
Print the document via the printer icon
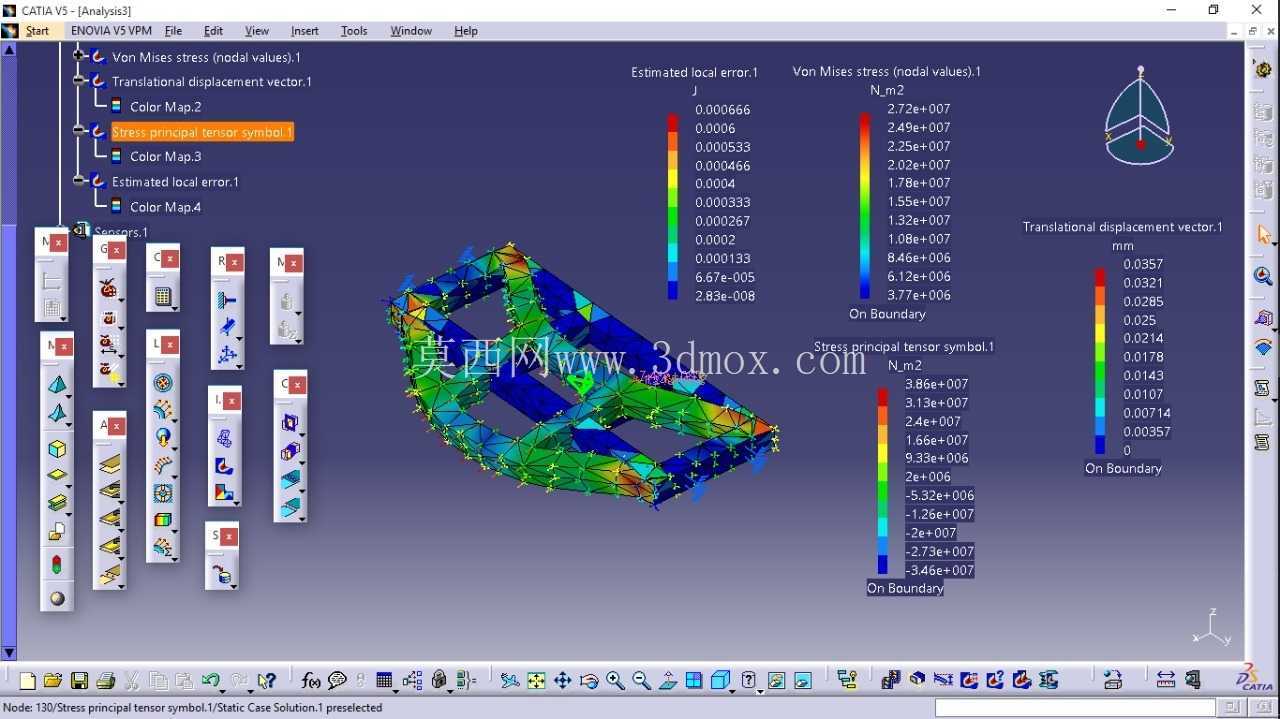pos(105,681)
